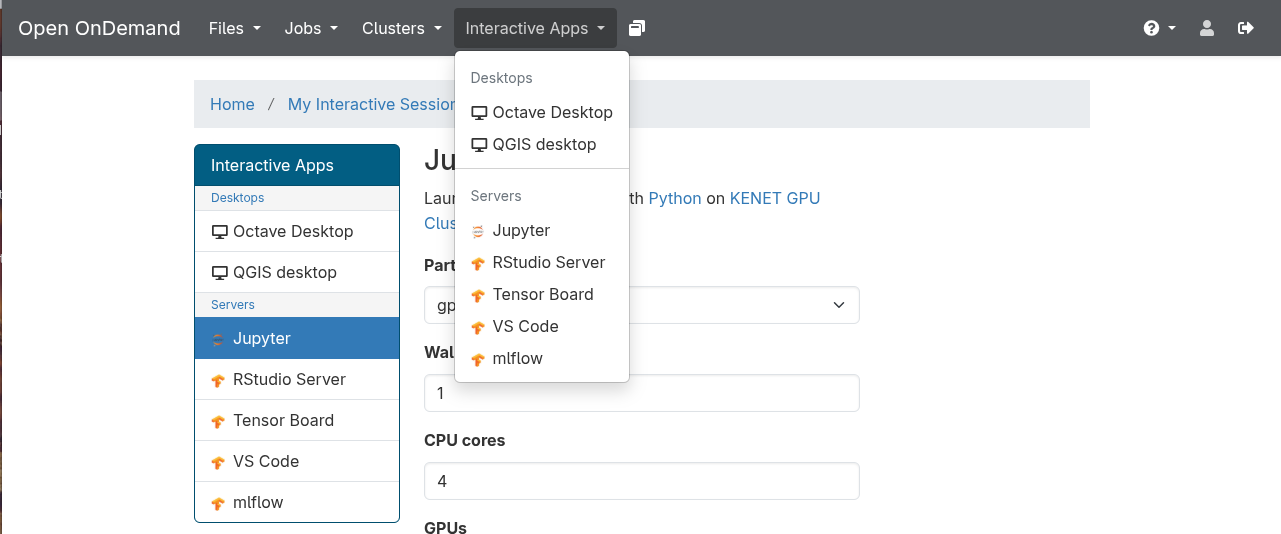Expand the Jobs dropdown menu
This screenshot has width=1281, height=534.
pos(310,28)
